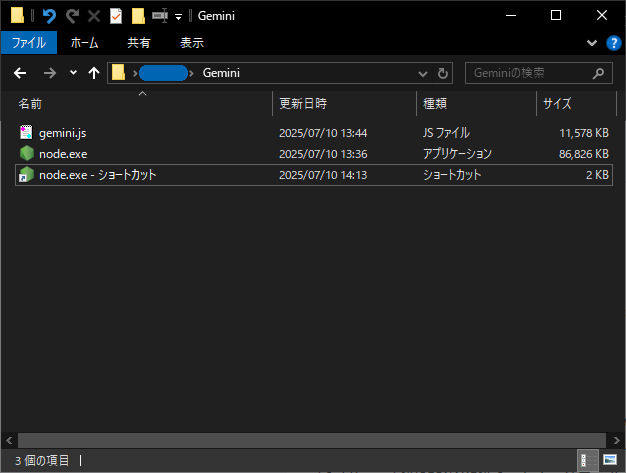The height and width of the screenshot is (473, 626).
Task: Select the gemini.js file
Action: [314, 133]
